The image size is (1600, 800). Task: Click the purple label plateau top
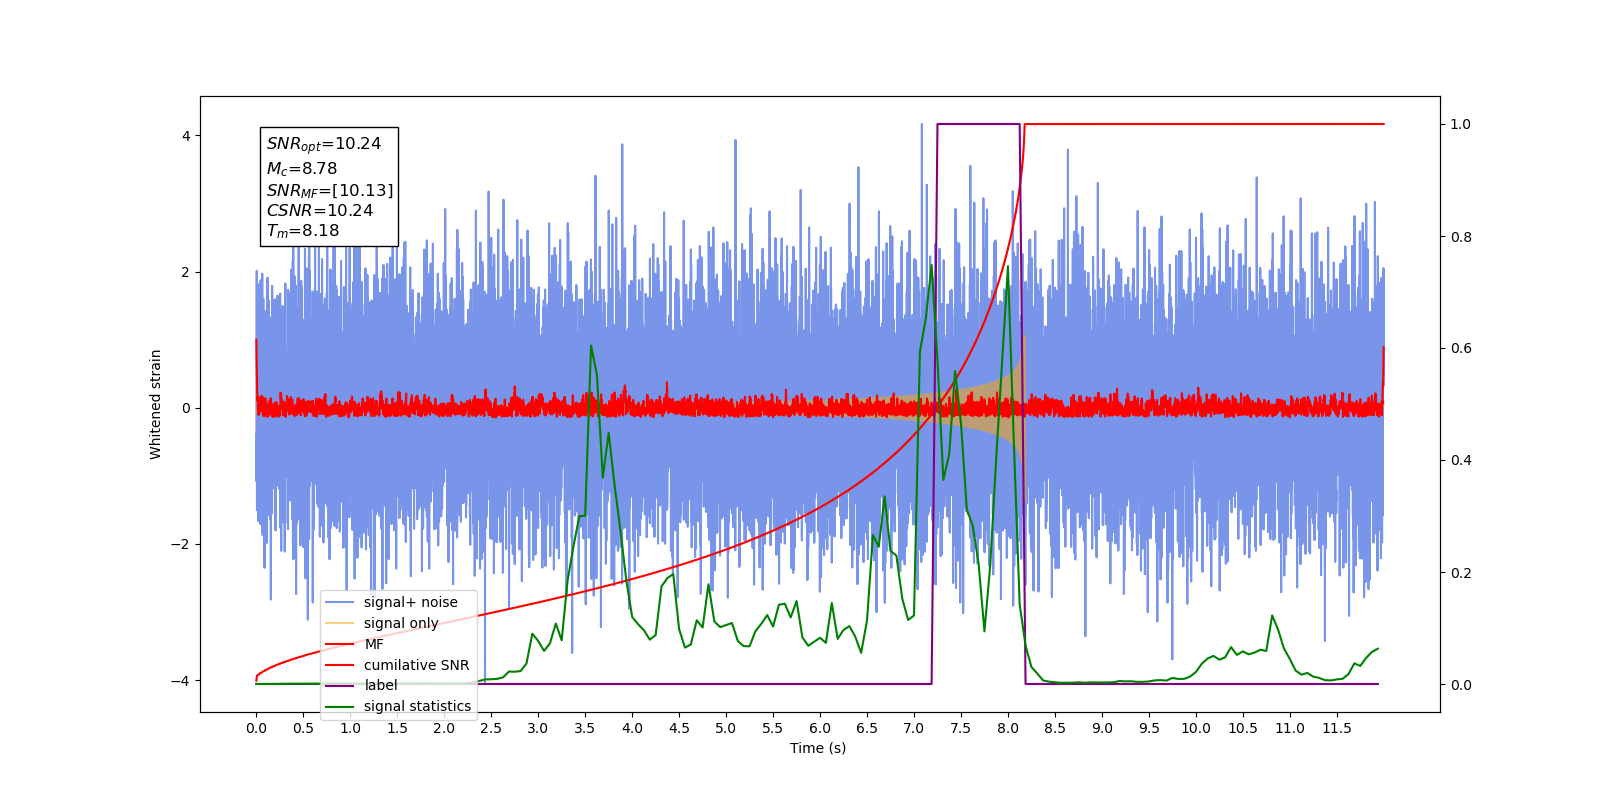978,124
